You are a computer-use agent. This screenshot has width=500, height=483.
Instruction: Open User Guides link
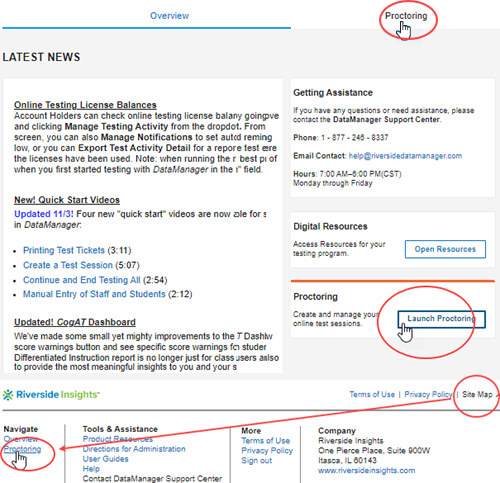[105, 459]
